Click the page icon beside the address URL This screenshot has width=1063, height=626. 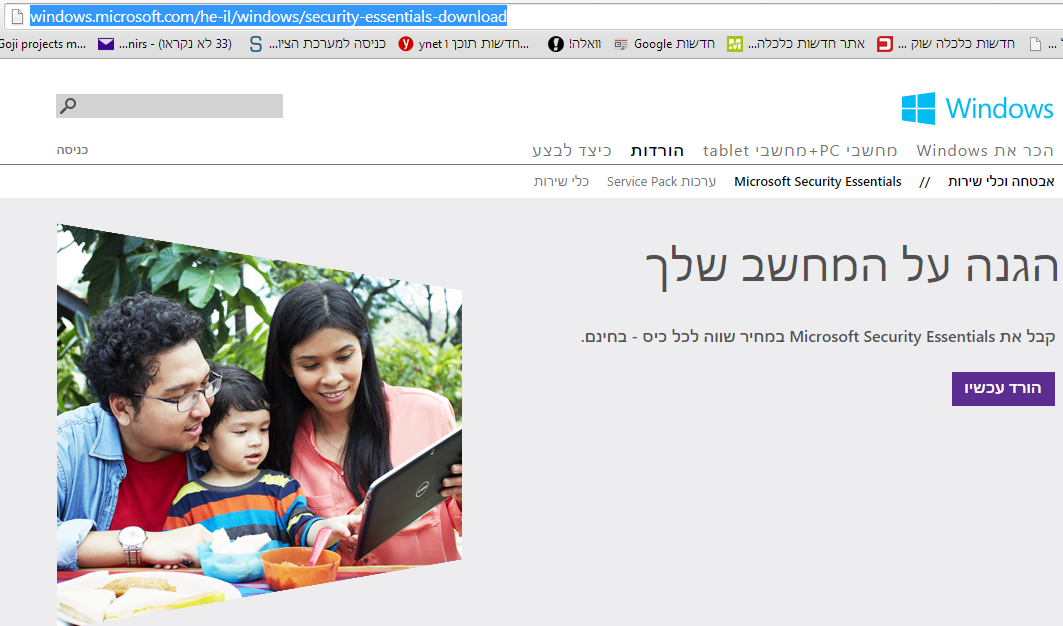(18, 16)
